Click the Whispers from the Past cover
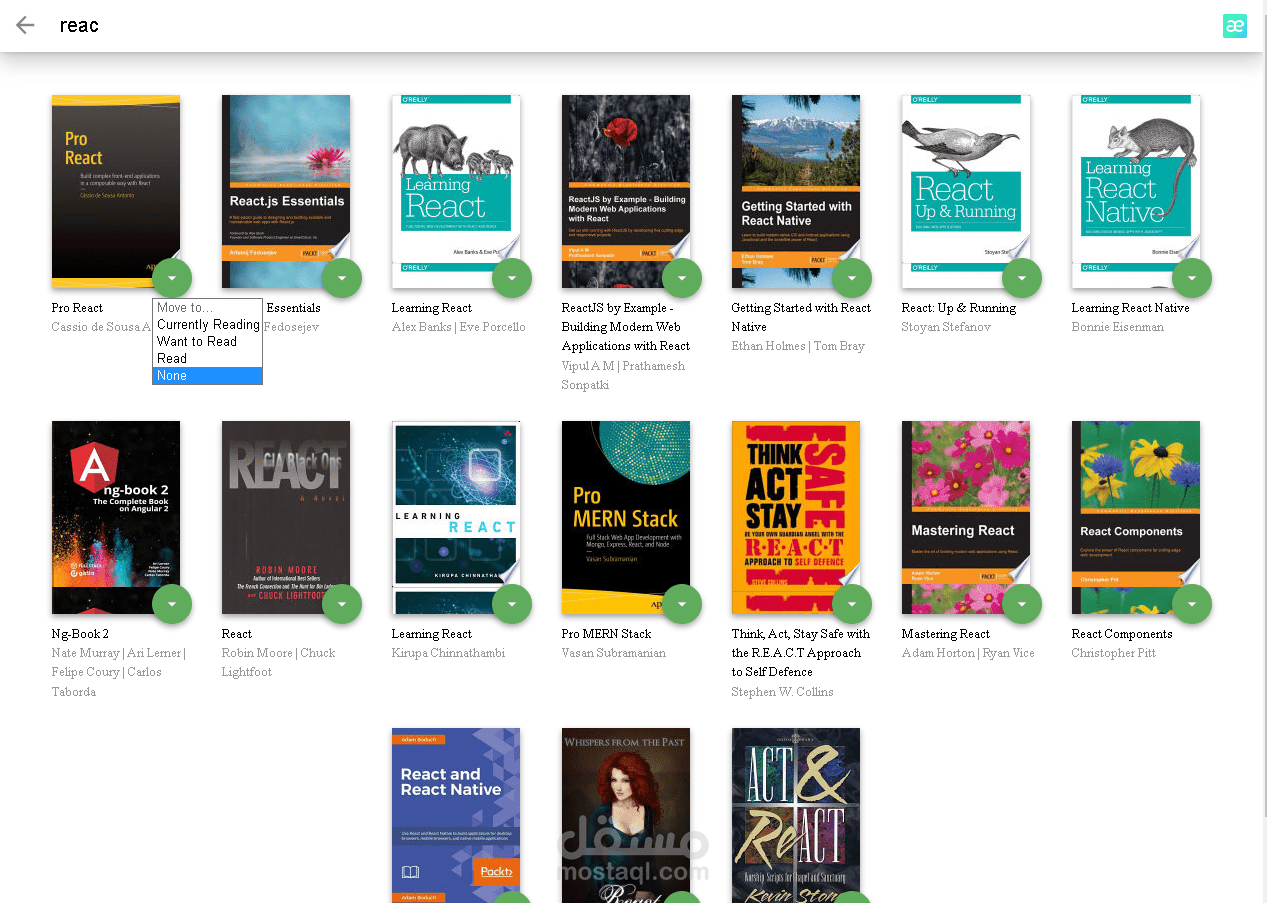 pyautogui.click(x=626, y=815)
